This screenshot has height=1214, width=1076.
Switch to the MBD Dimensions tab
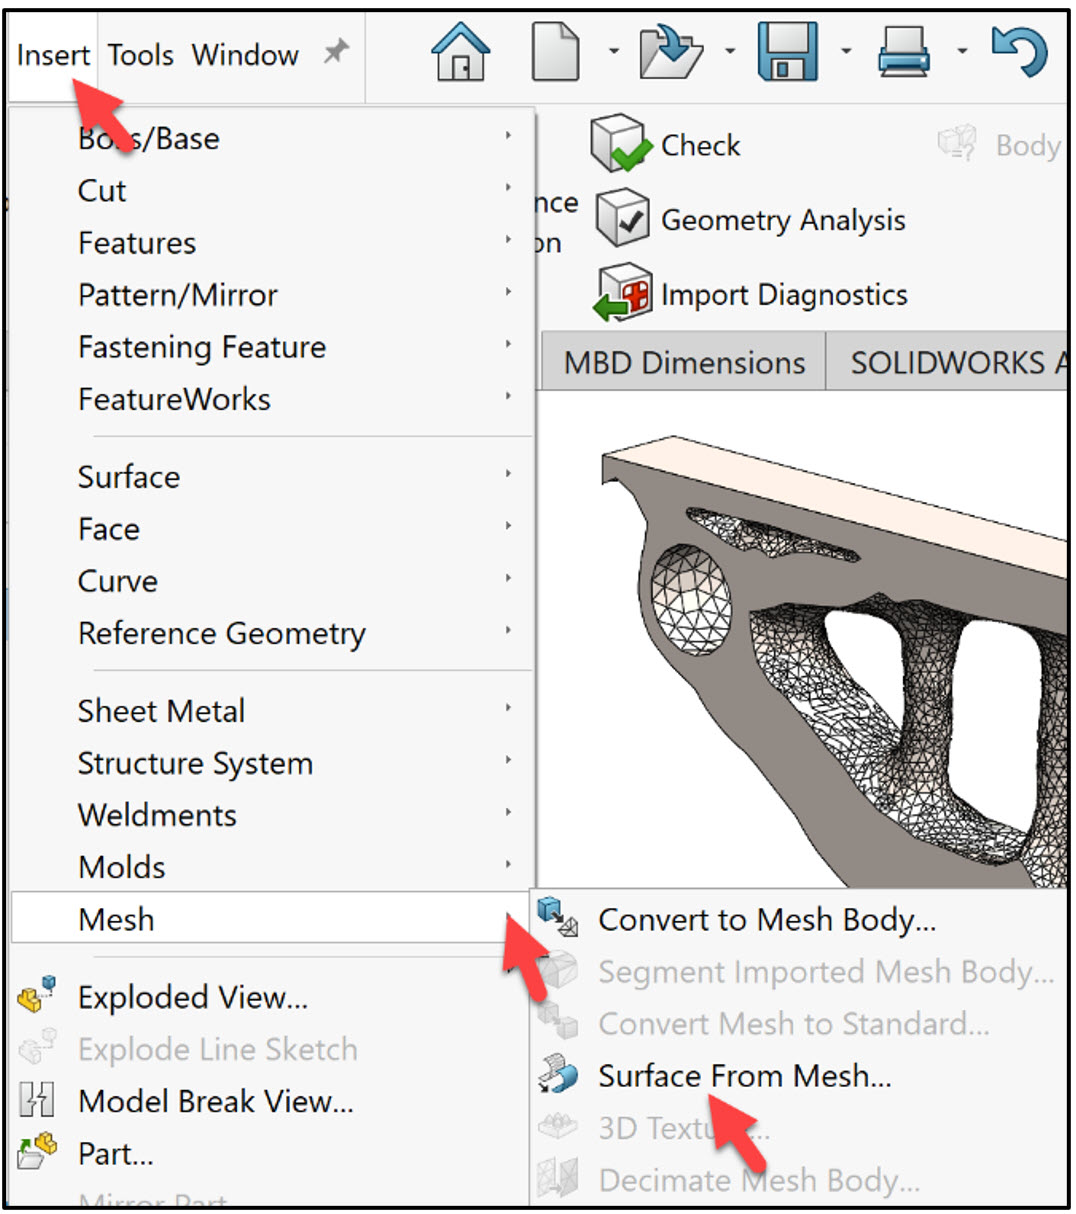(x=683, y=362)
